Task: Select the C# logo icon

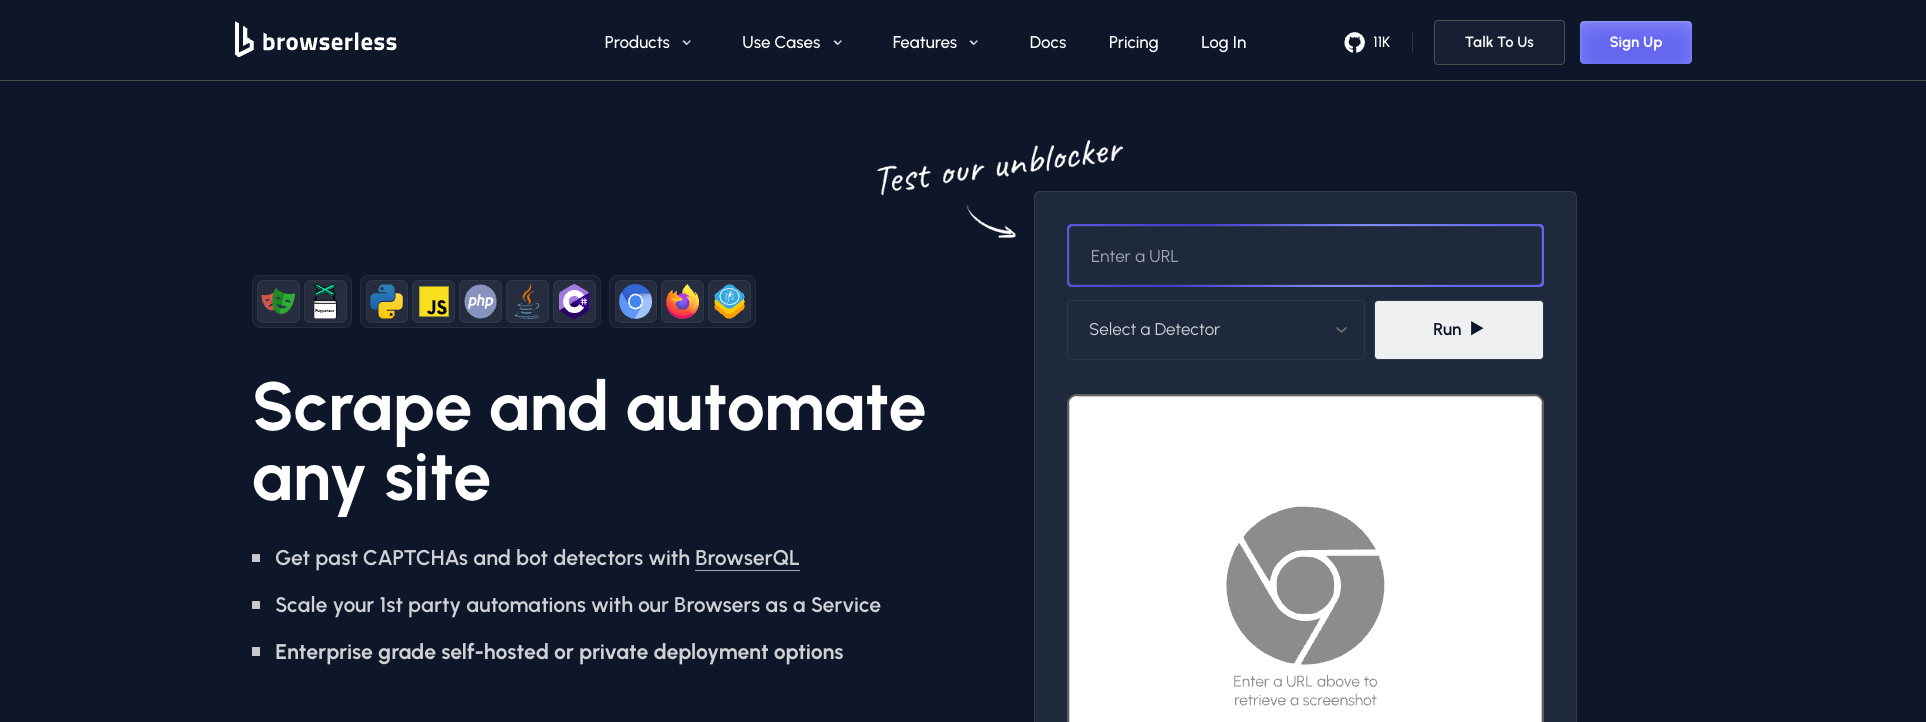Action: [575, 301]
